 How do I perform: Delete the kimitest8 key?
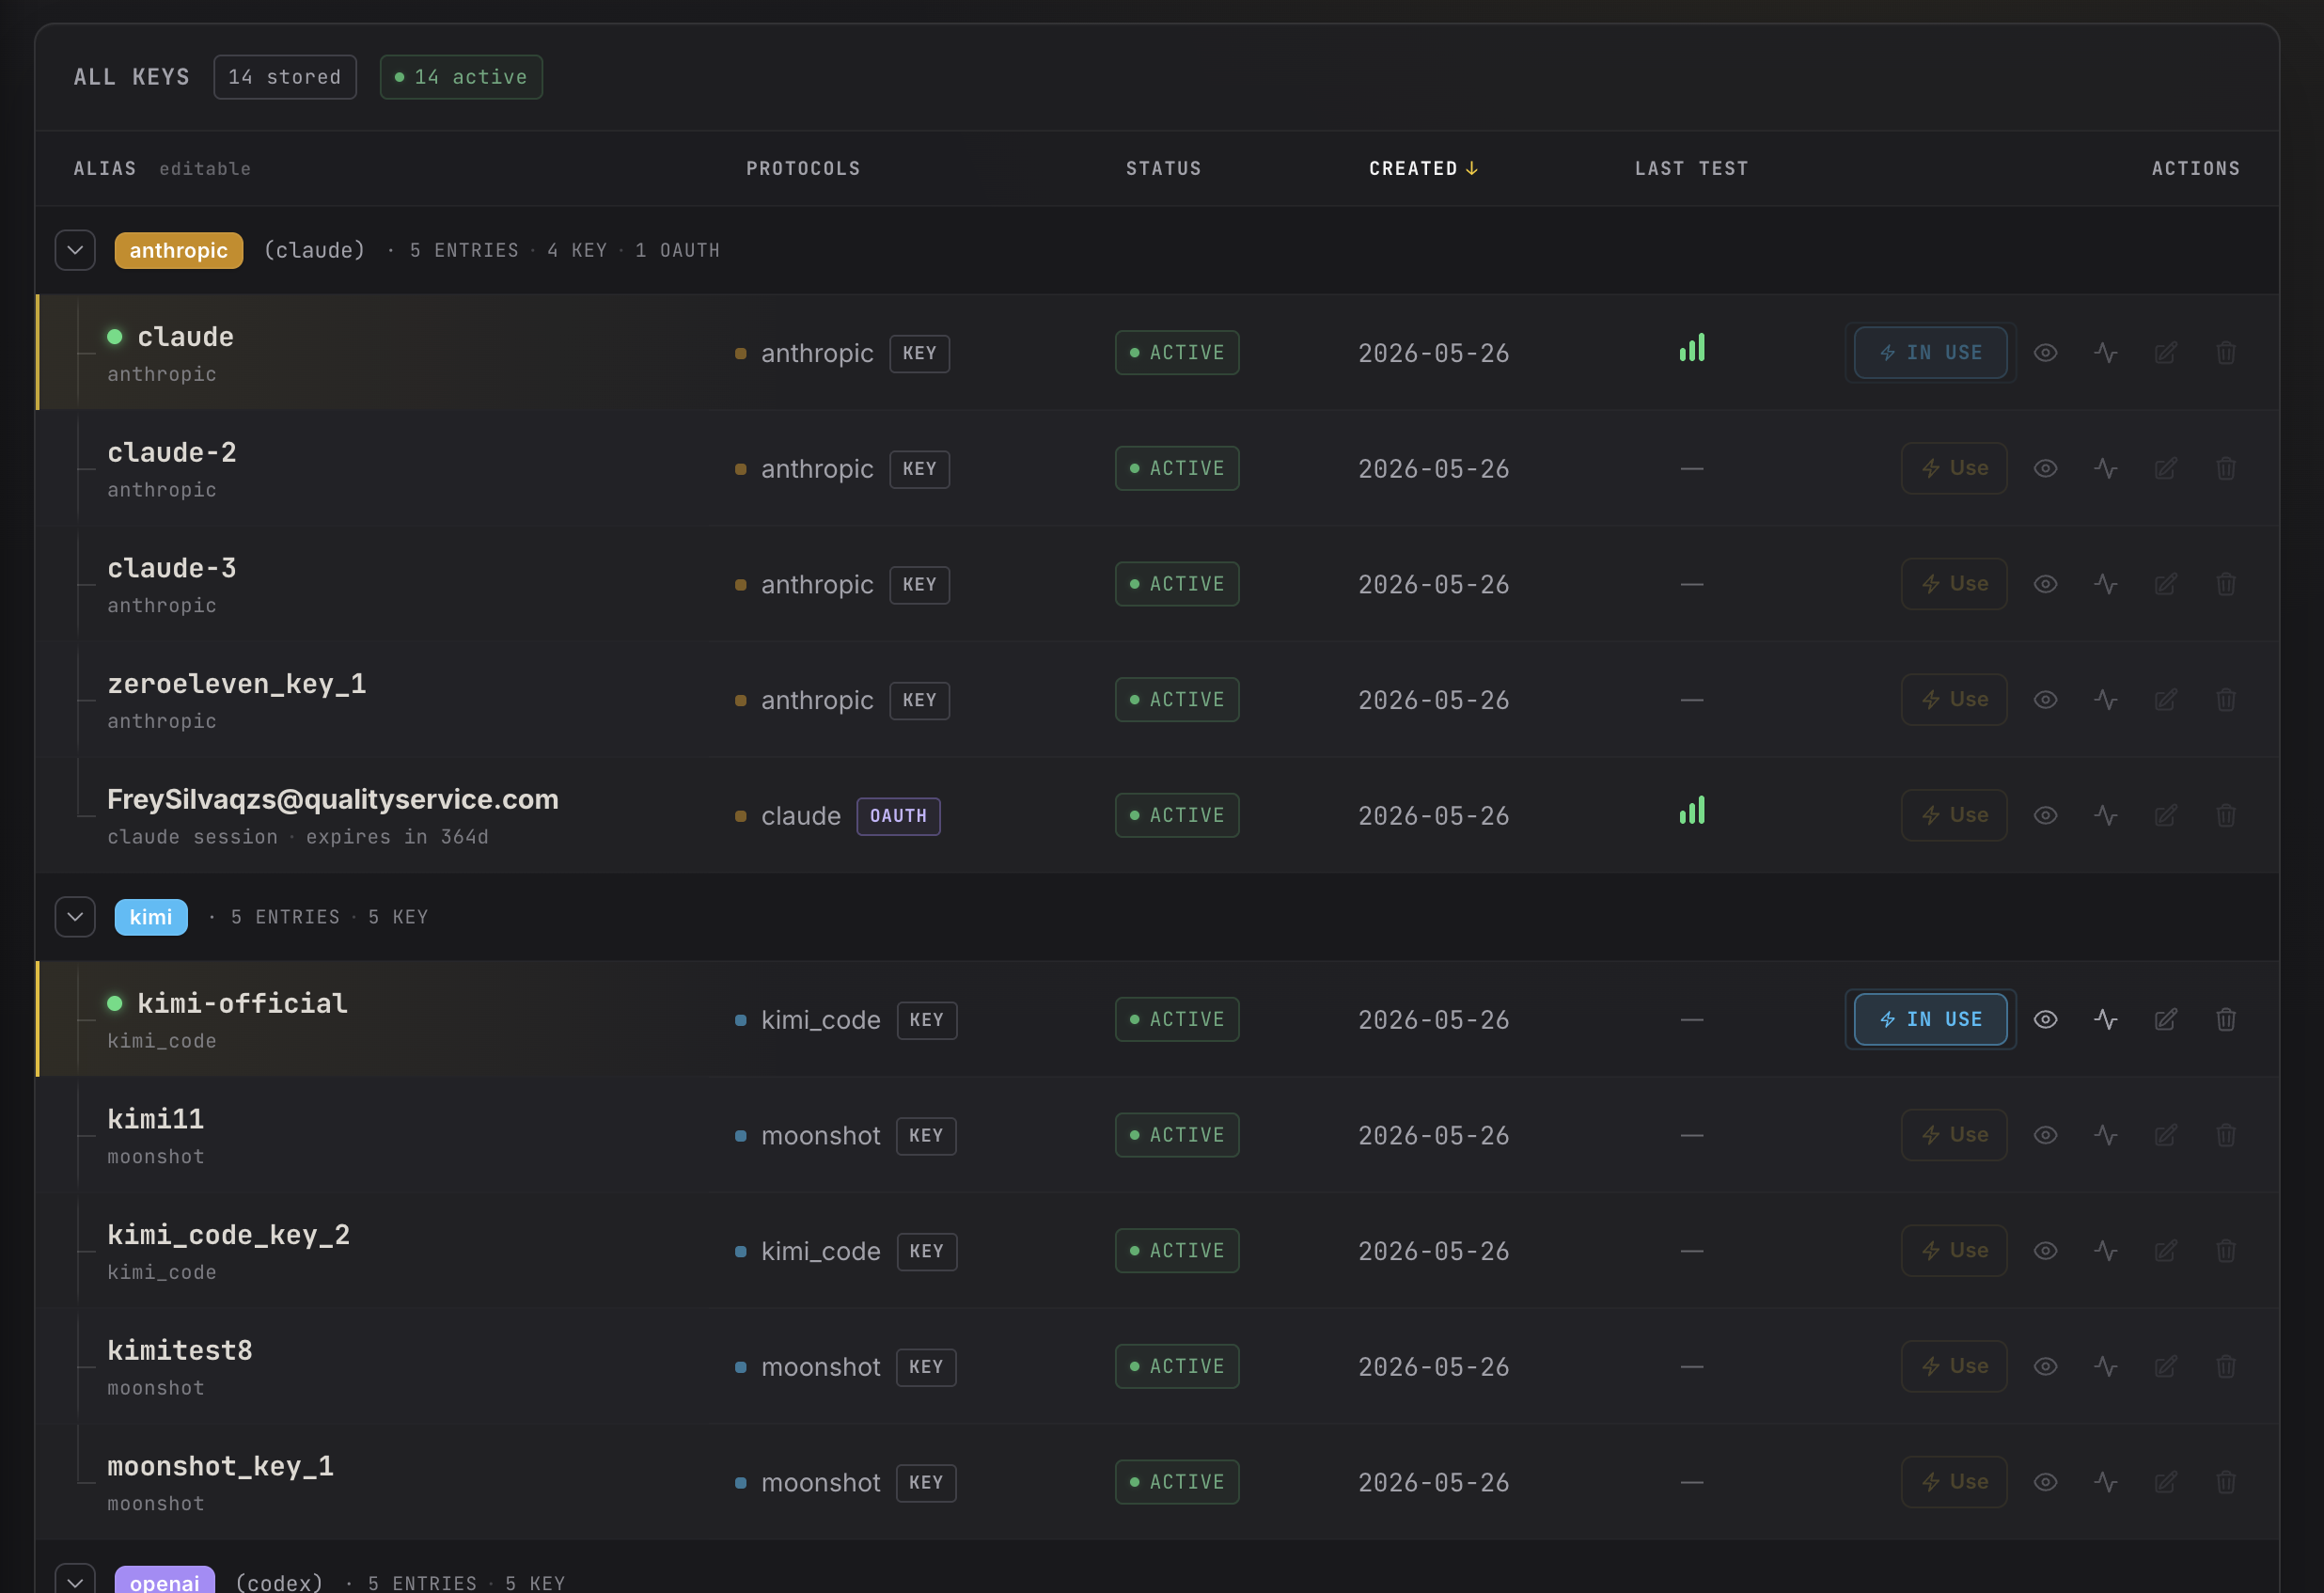click(2225, 1366)
